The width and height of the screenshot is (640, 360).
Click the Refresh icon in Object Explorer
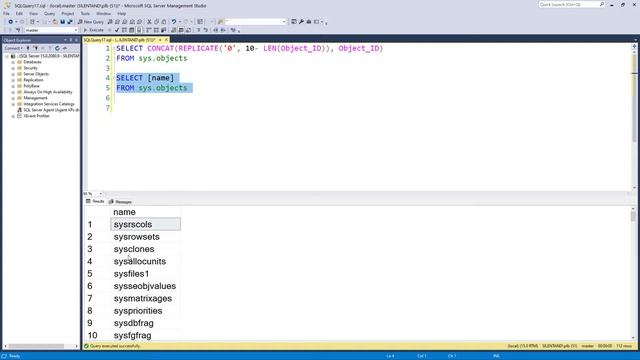coord(57,48)
